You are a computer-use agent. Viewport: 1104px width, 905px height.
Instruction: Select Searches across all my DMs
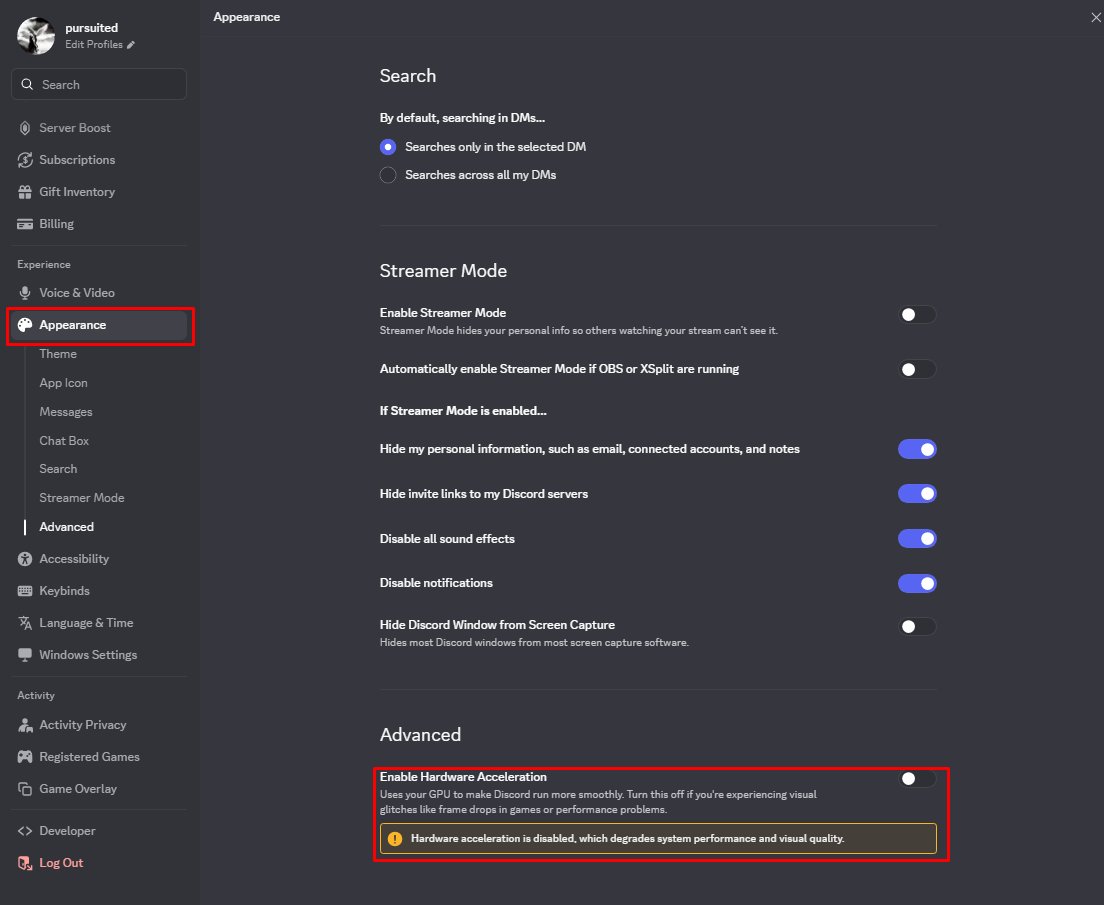point(387,175)
